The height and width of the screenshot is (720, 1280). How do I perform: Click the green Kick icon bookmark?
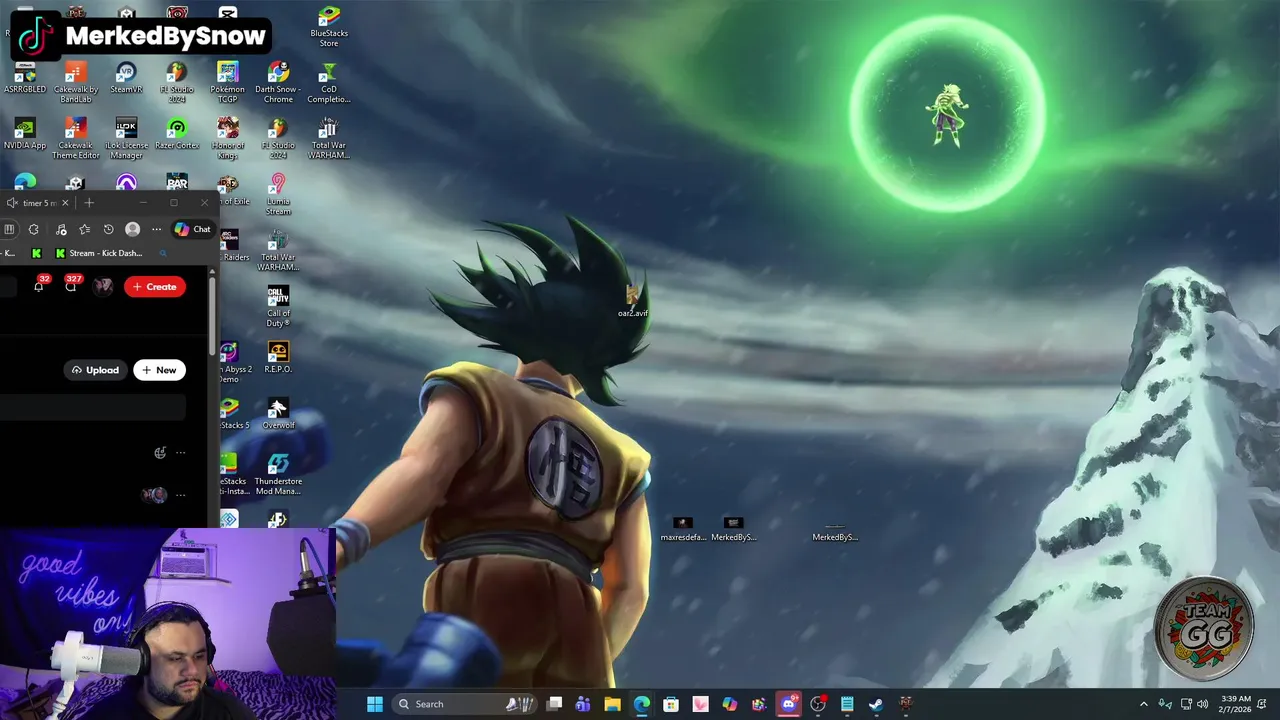(37, 253)
